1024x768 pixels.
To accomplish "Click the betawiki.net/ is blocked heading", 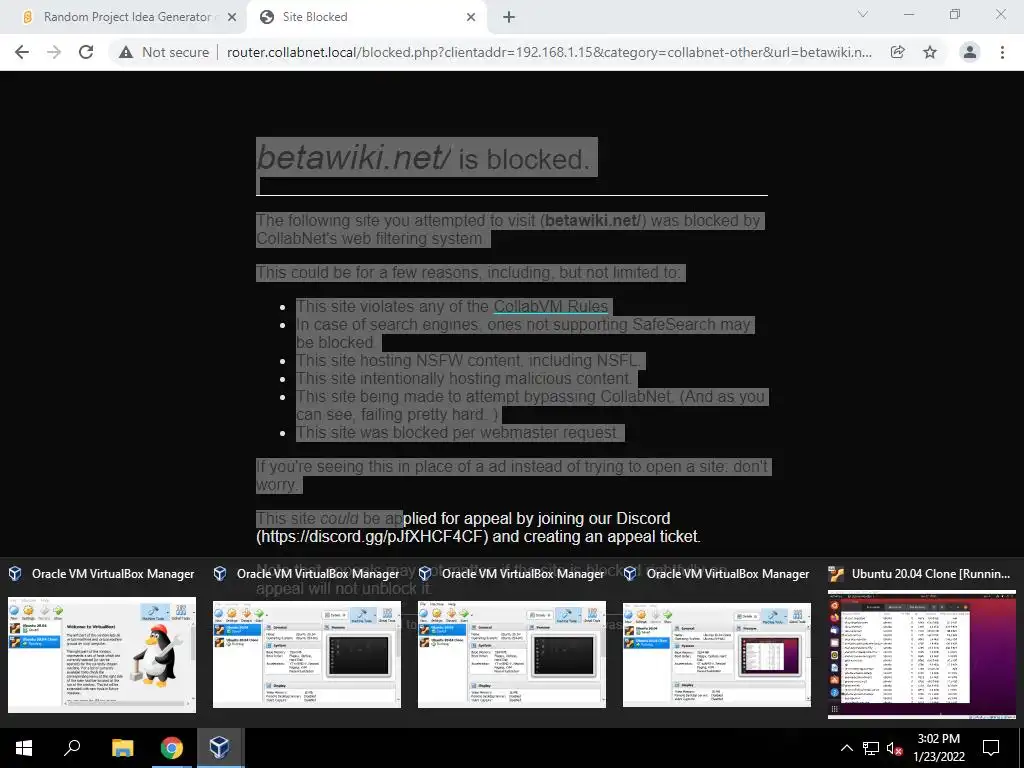I will (424, 158).
